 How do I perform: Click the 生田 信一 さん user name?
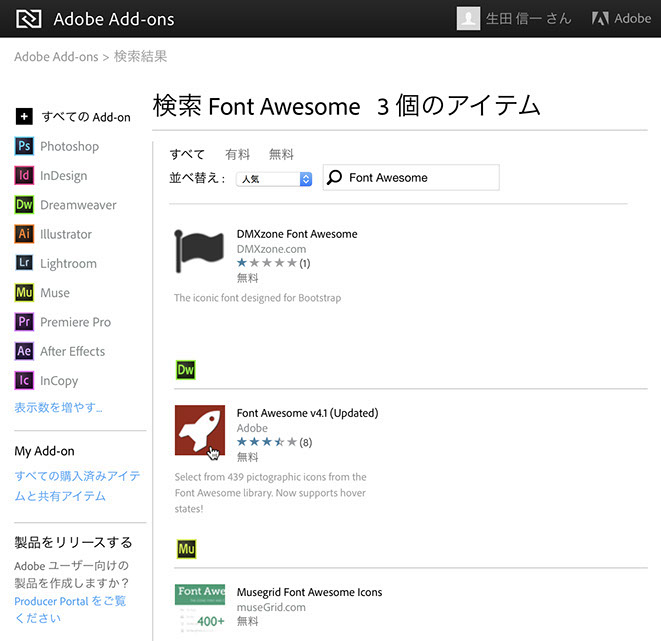(x=528, y=19)
